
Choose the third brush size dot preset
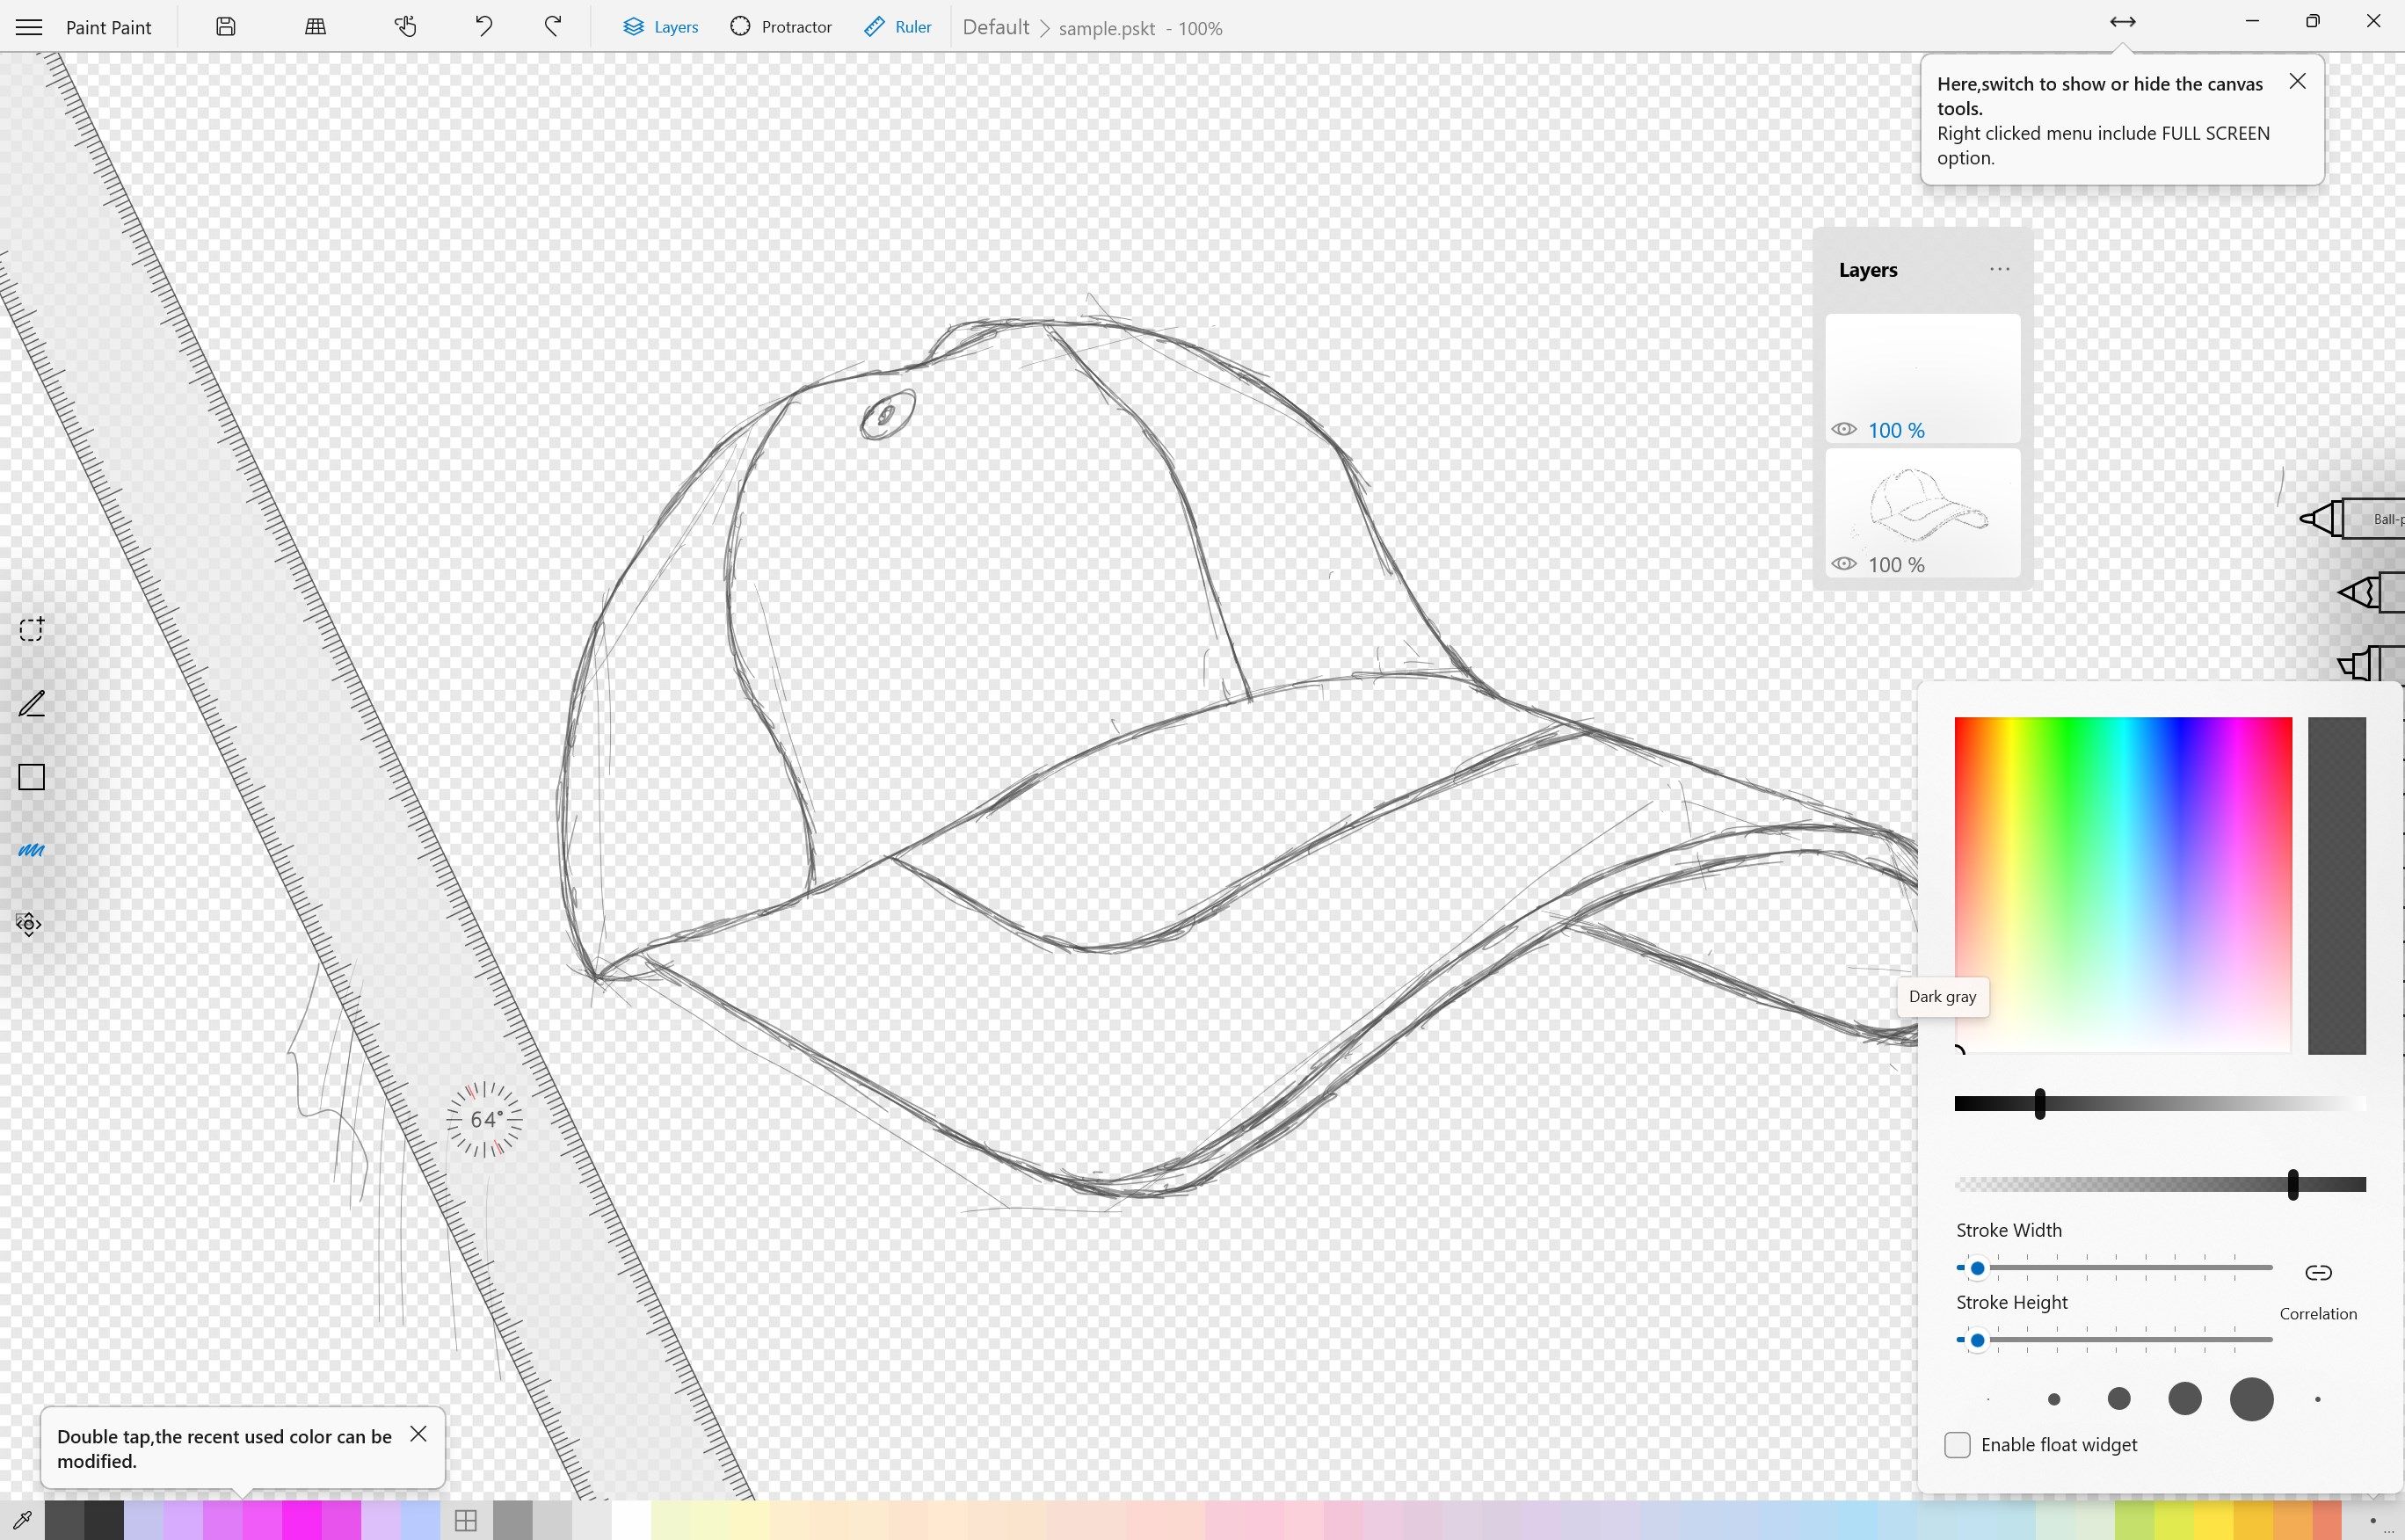[x=2119, y=1399]
